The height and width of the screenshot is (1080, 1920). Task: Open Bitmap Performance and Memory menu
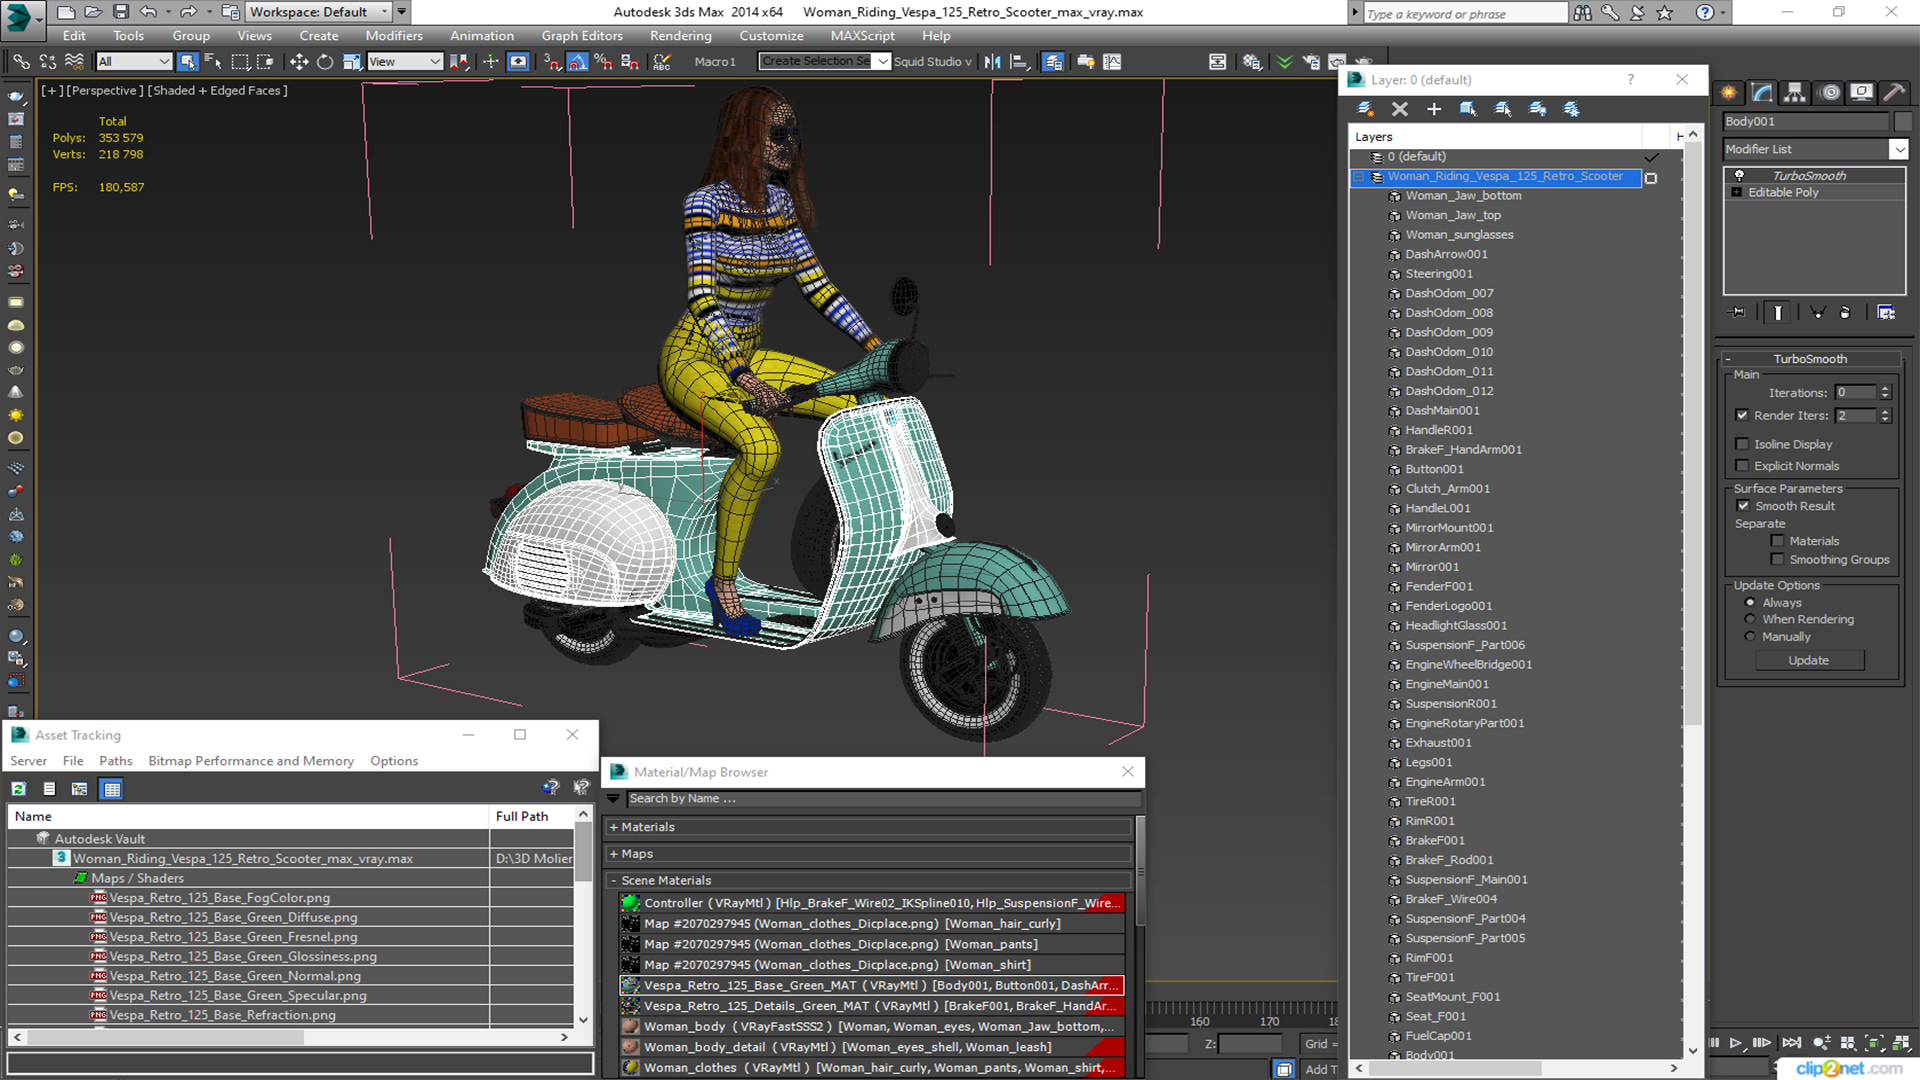pyautogui.click(x=251, y=761)
